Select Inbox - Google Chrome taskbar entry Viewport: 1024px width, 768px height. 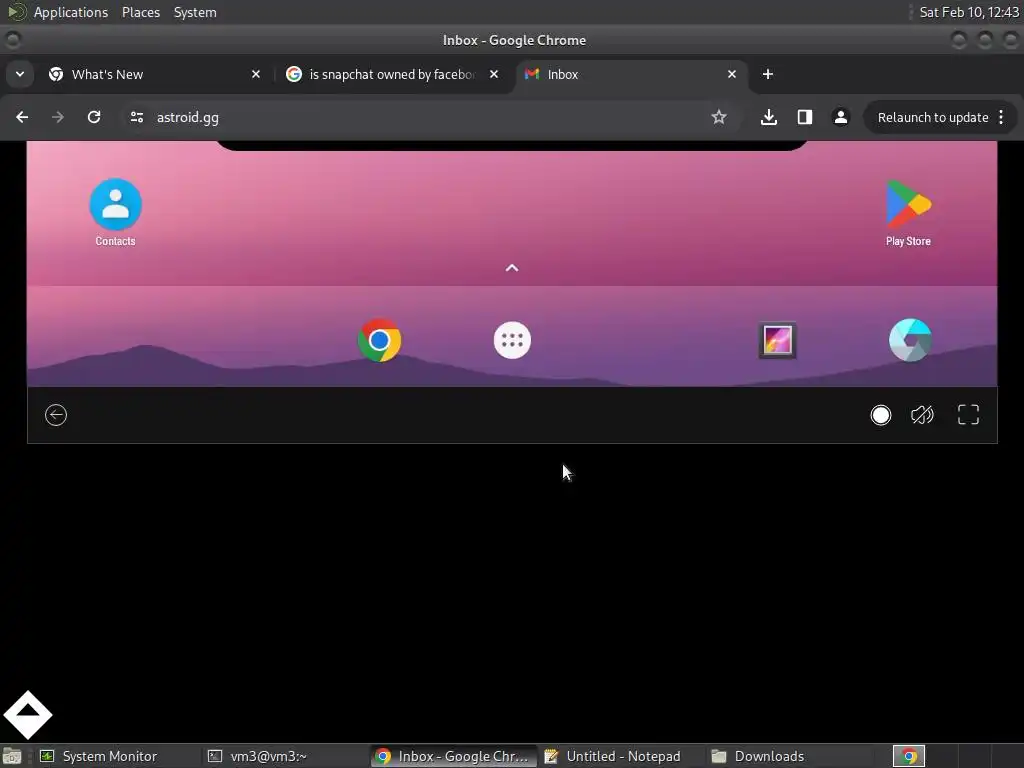pyautogui.click(x=453, y=756)
